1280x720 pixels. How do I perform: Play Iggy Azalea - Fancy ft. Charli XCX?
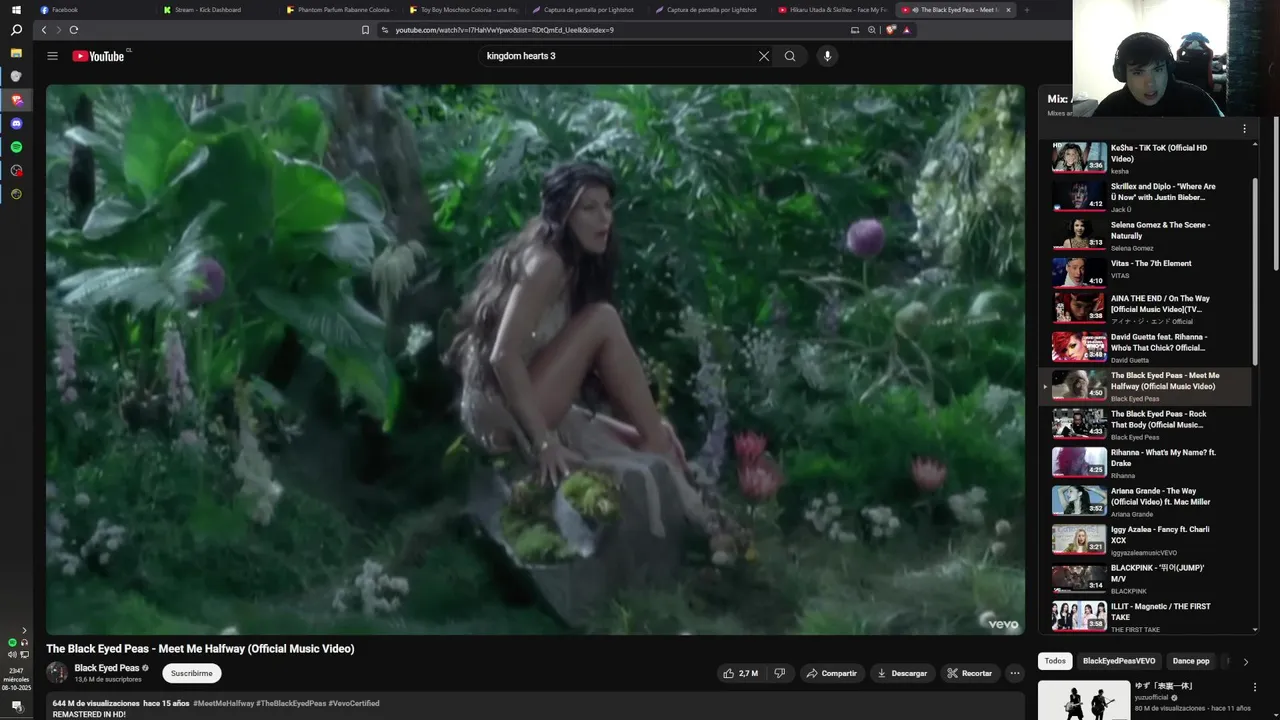pos(1145,540)
